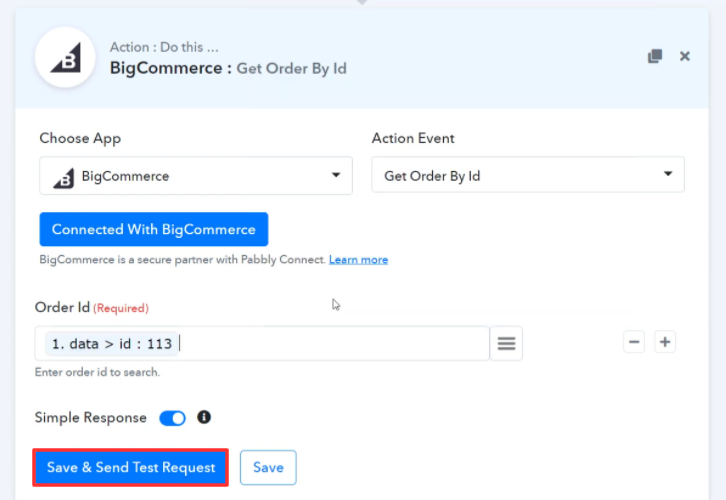This screenshot has width=726, height=500.
Task: Open the hamburger menu beside Order Id
Action: coord(506,344)
